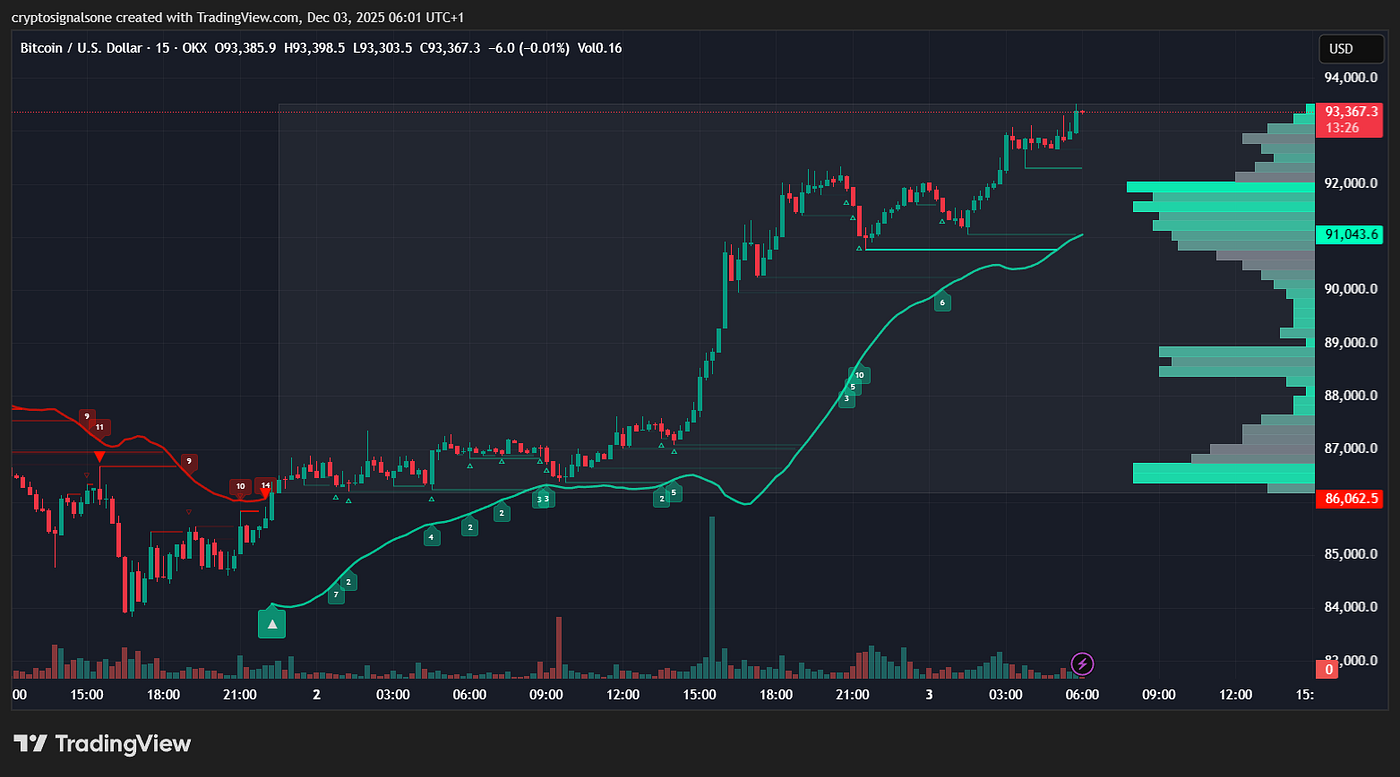Click the high value 'H93,398.5'
The height and width of the screenshot is (777, 1400).
315,48
